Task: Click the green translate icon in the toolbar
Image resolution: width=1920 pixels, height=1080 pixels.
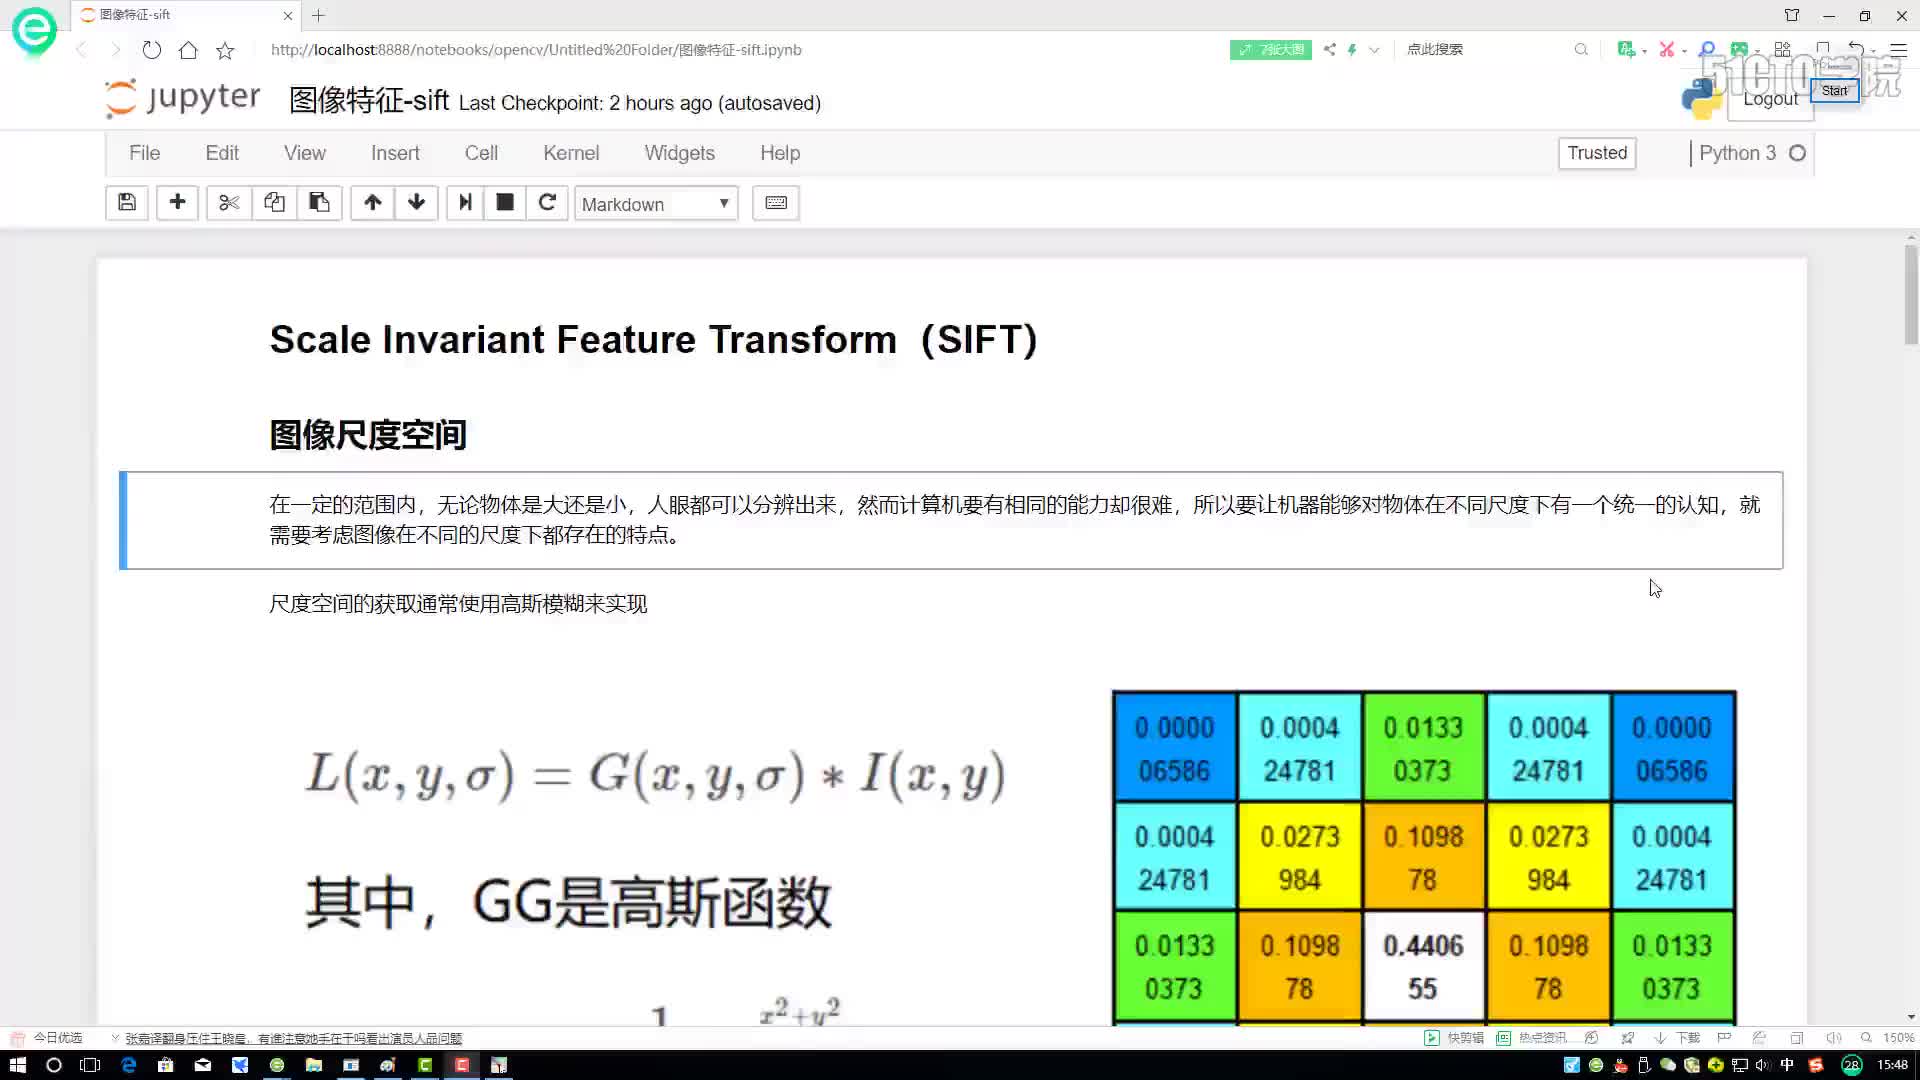Action: tap(1625, 49)
